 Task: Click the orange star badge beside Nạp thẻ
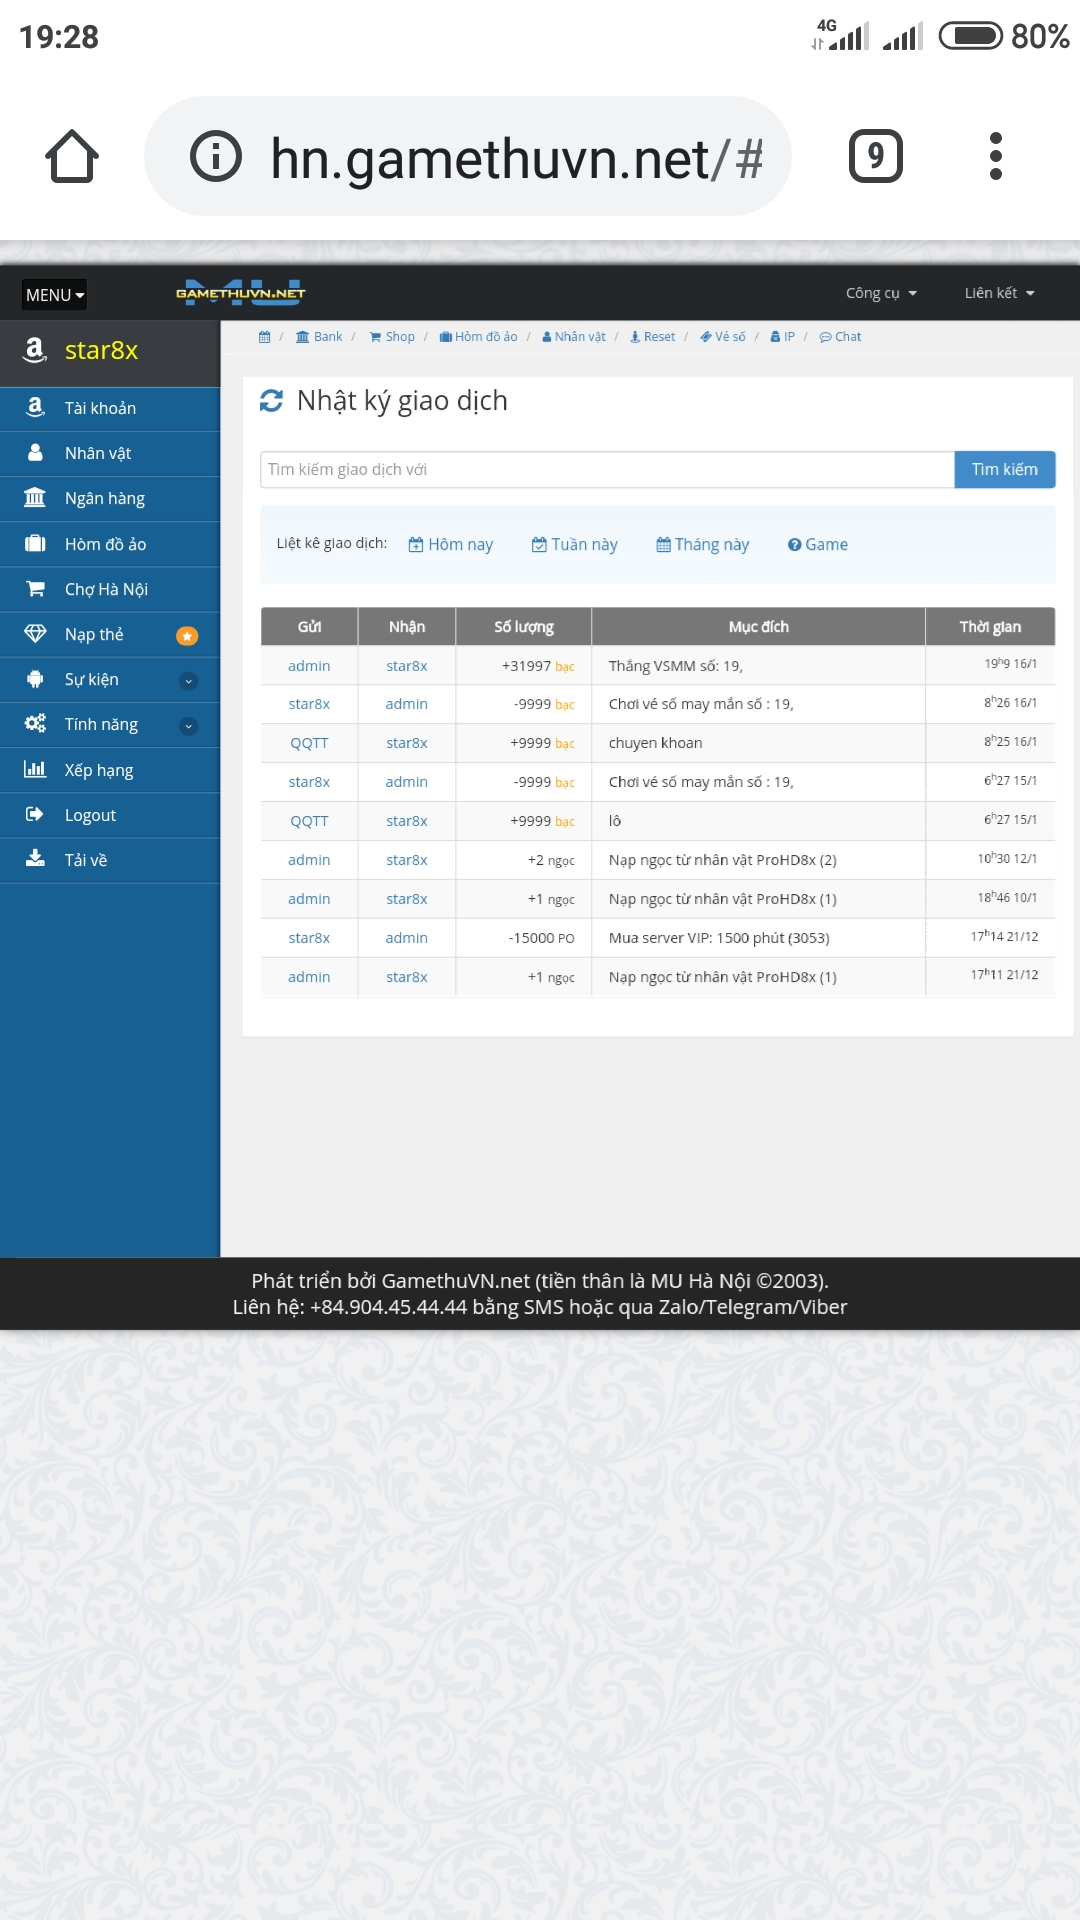point(187,636)
